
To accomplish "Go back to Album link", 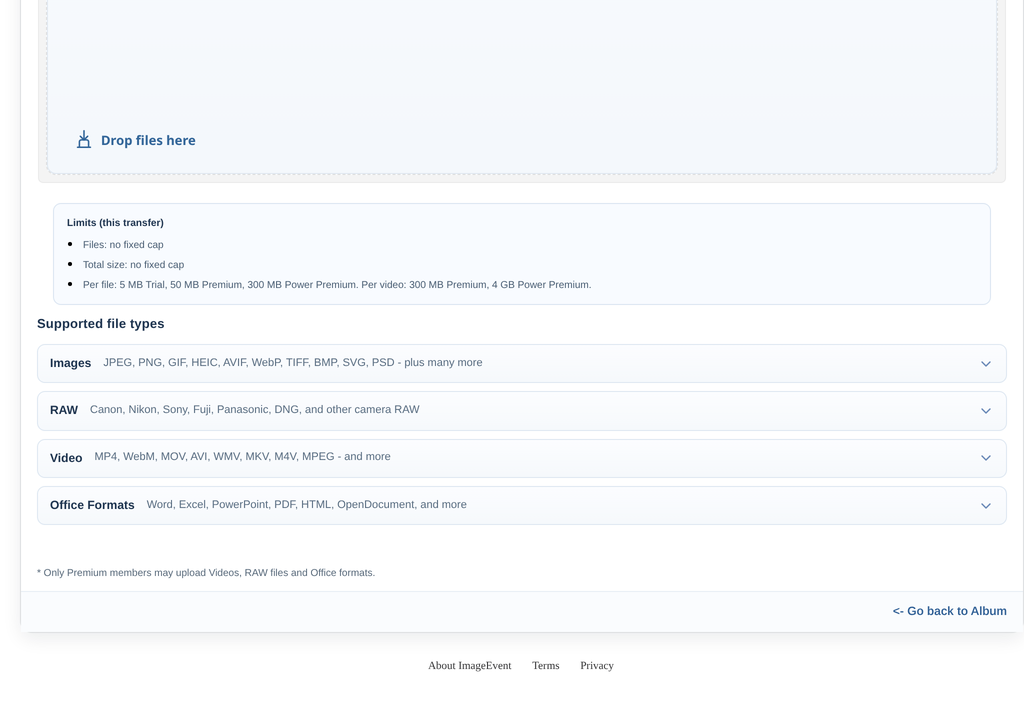I will click(950, 611).
